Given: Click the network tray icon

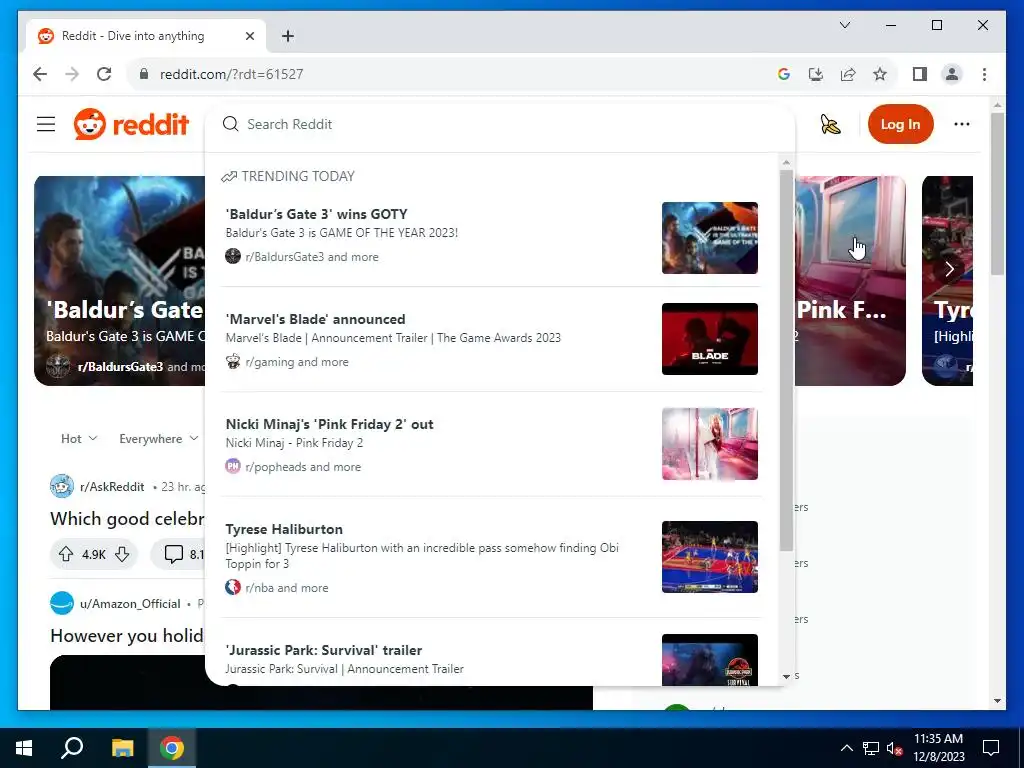Looking at the screenshot, I should point(871,748).
